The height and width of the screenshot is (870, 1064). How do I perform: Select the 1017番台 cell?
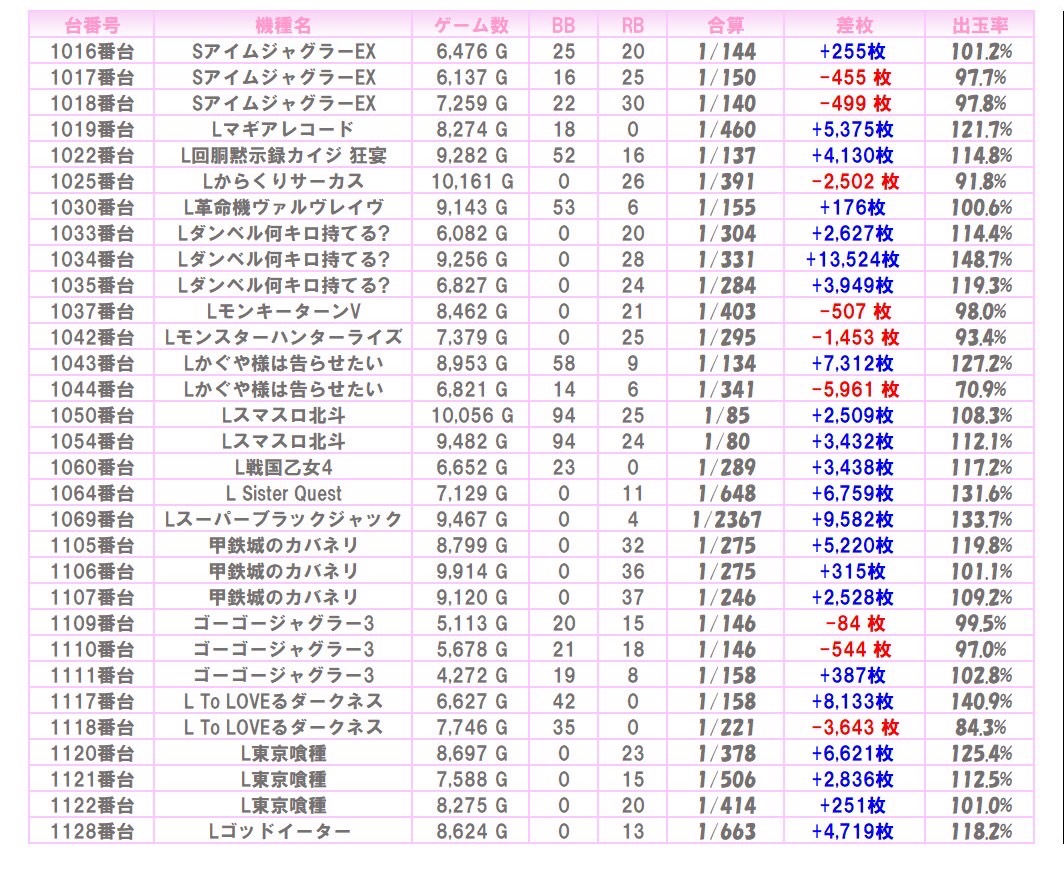(92, 77)
